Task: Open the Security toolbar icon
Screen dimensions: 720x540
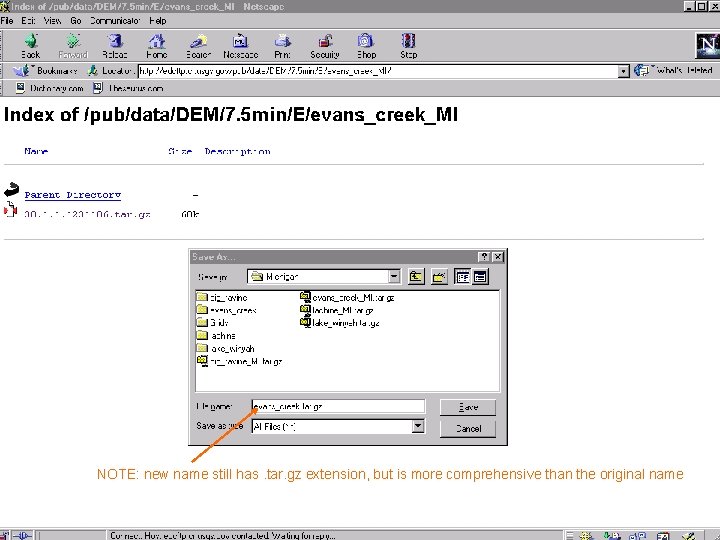Action: coord(325,46)
